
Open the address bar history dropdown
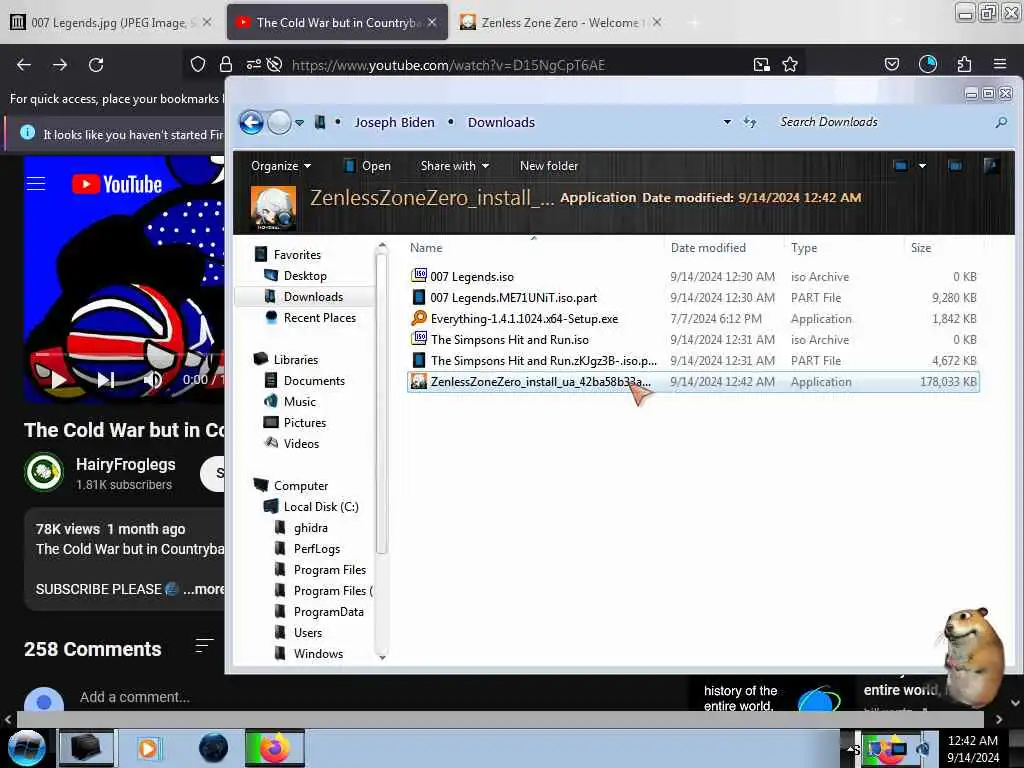click(727, 122)
